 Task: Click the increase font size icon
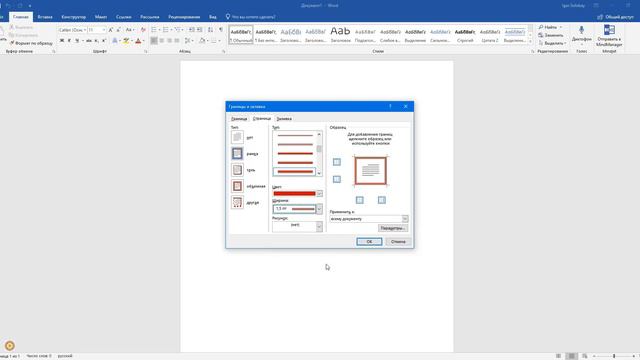click(x=111, y=30)
